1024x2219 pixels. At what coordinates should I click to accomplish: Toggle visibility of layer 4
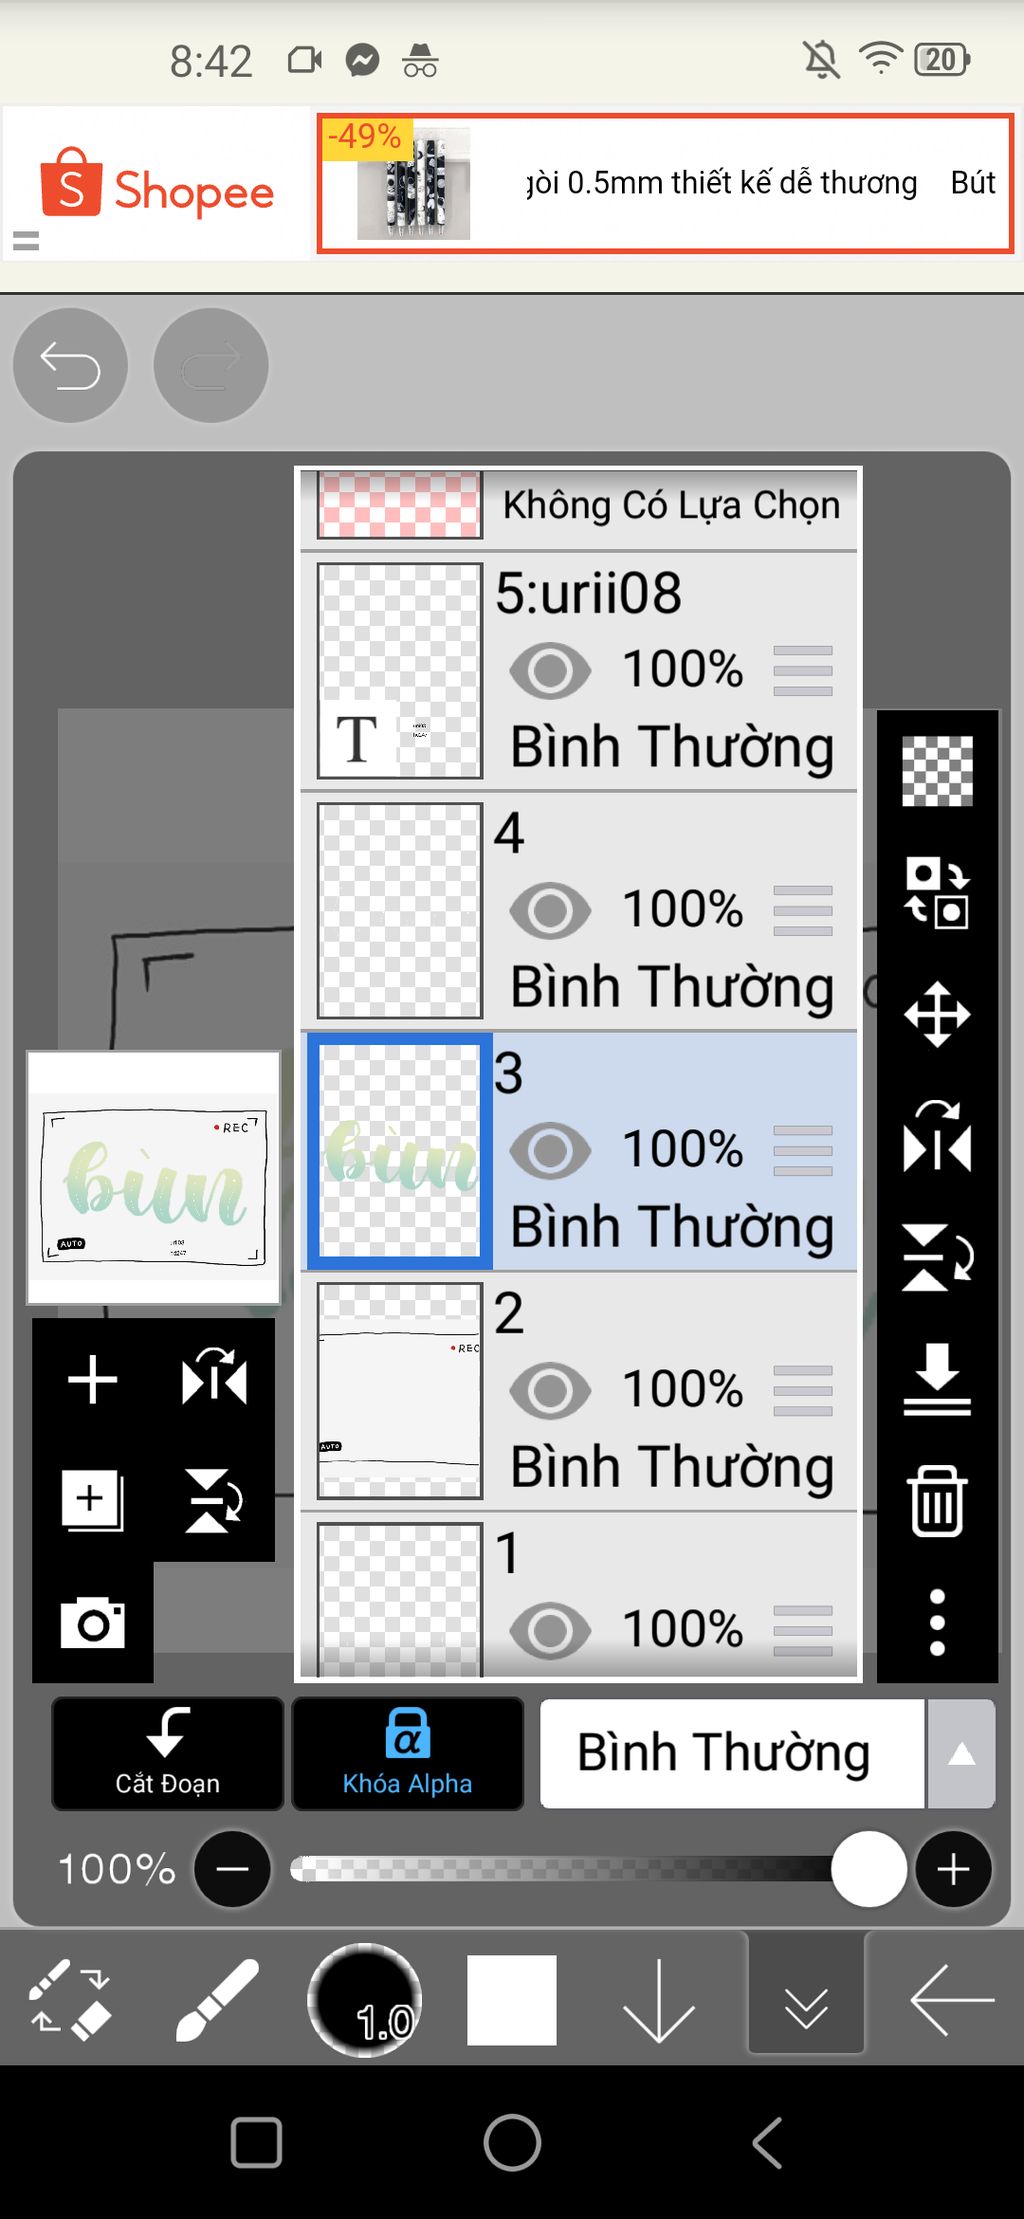550,910
